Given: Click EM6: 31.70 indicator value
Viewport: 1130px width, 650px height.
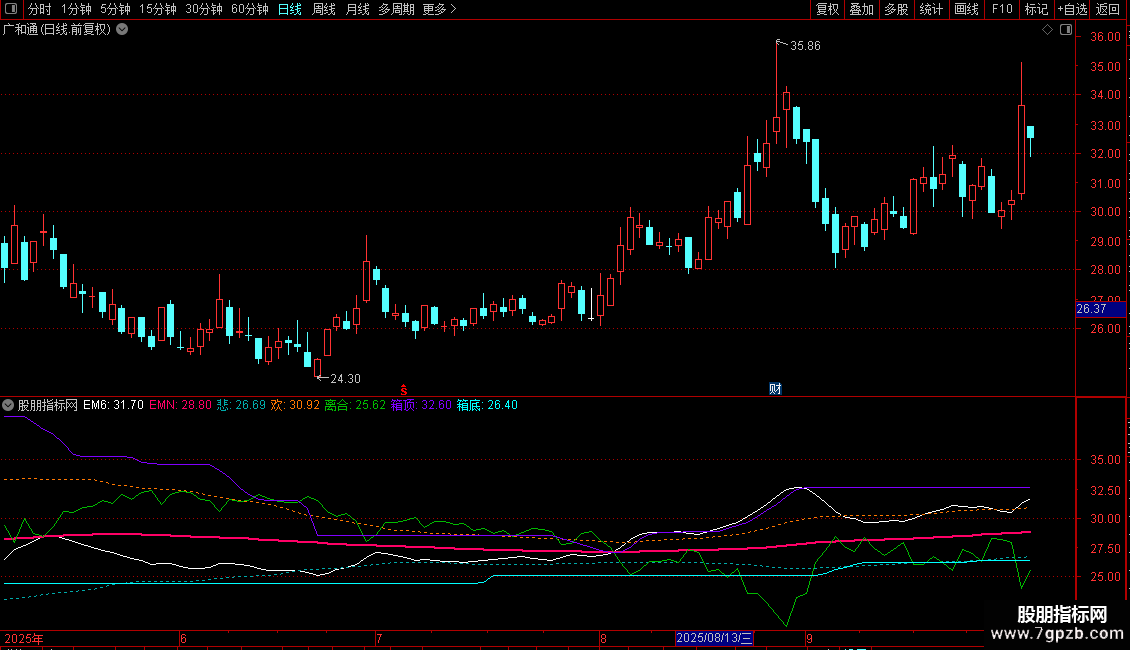Looking at the screenshot, I should coord(113,405).
